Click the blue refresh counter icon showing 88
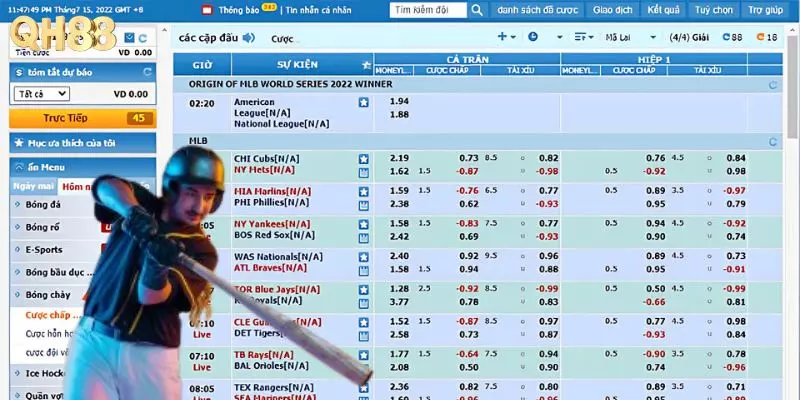This screenshot has width=800, height=400. point(731,37)
